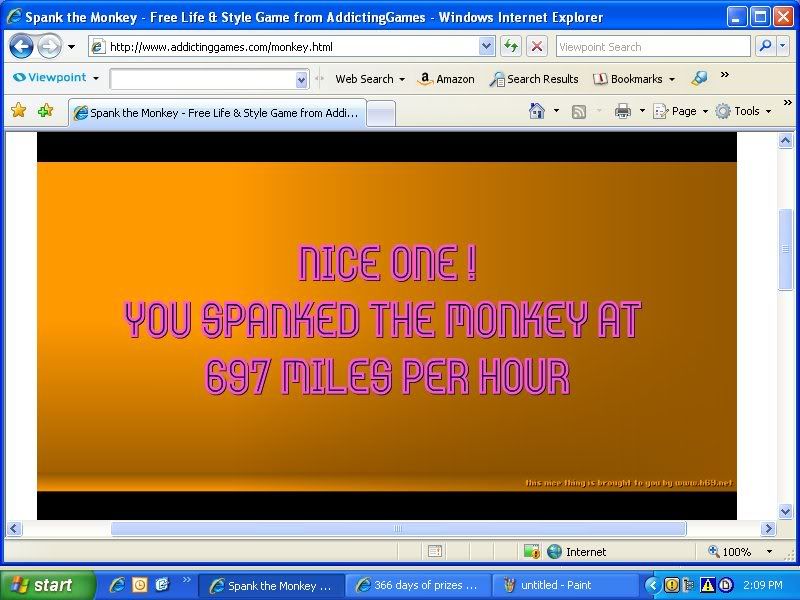
Task: Open the Tools menu dropdown
Action: coord(745,111)
